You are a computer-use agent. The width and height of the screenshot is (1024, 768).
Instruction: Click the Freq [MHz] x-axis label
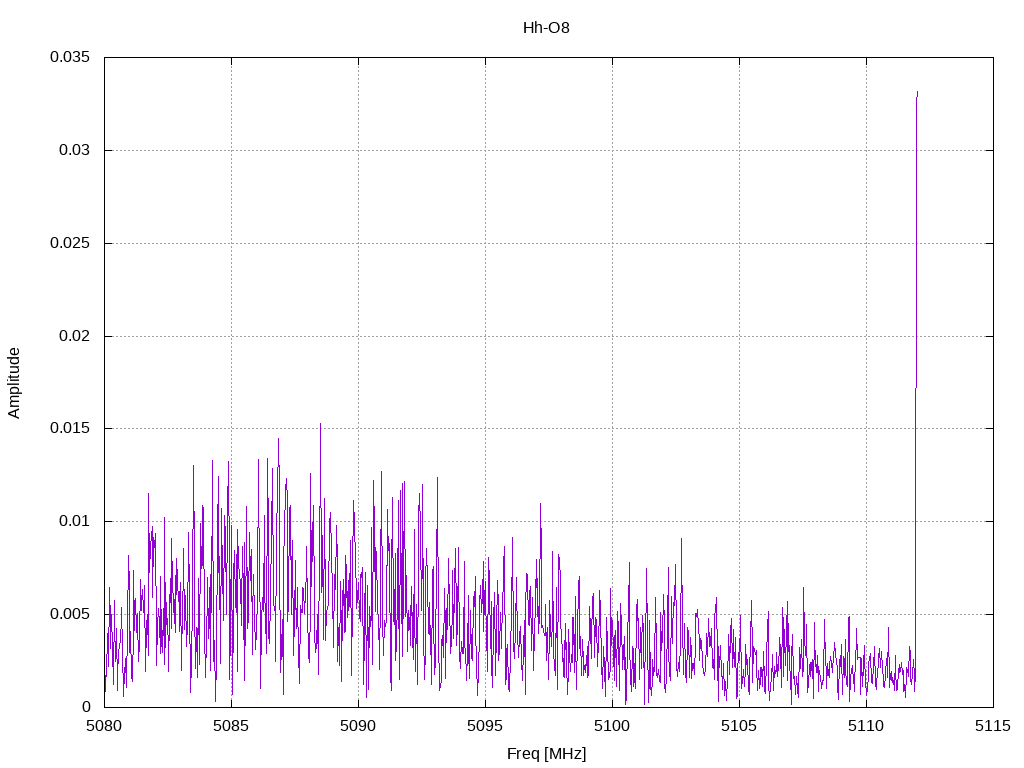[x=547, y=754]
